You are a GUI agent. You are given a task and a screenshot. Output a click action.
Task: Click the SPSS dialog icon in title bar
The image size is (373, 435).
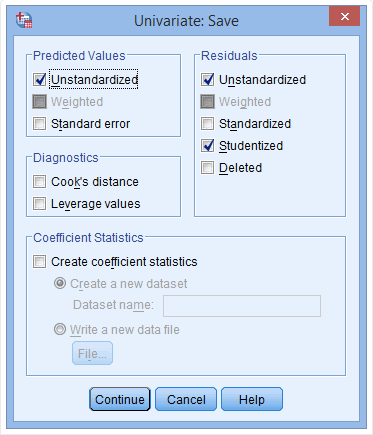pyautogui.click(x=24, y=20)
